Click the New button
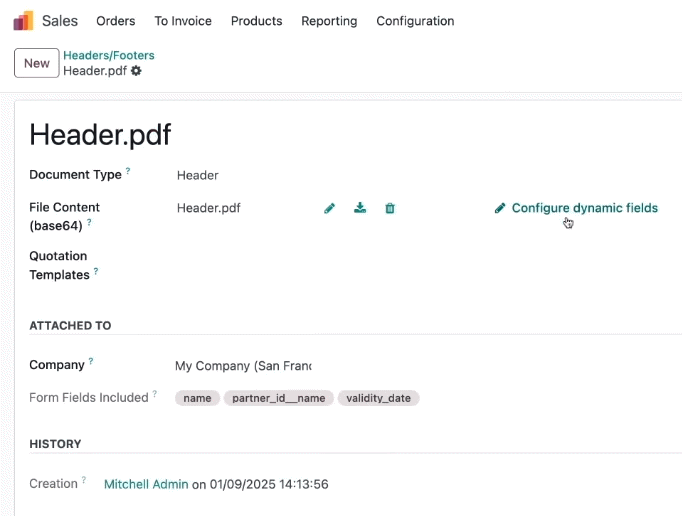 tap(37, 63)
